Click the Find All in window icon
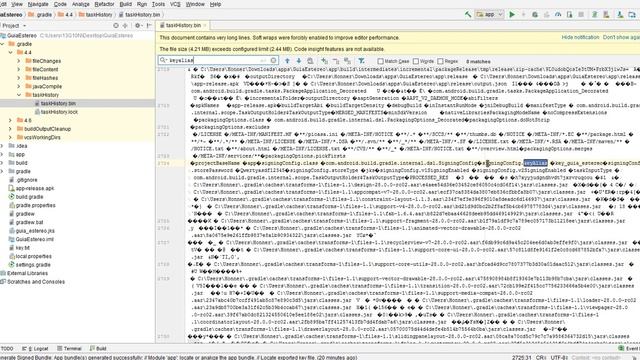 310,60
